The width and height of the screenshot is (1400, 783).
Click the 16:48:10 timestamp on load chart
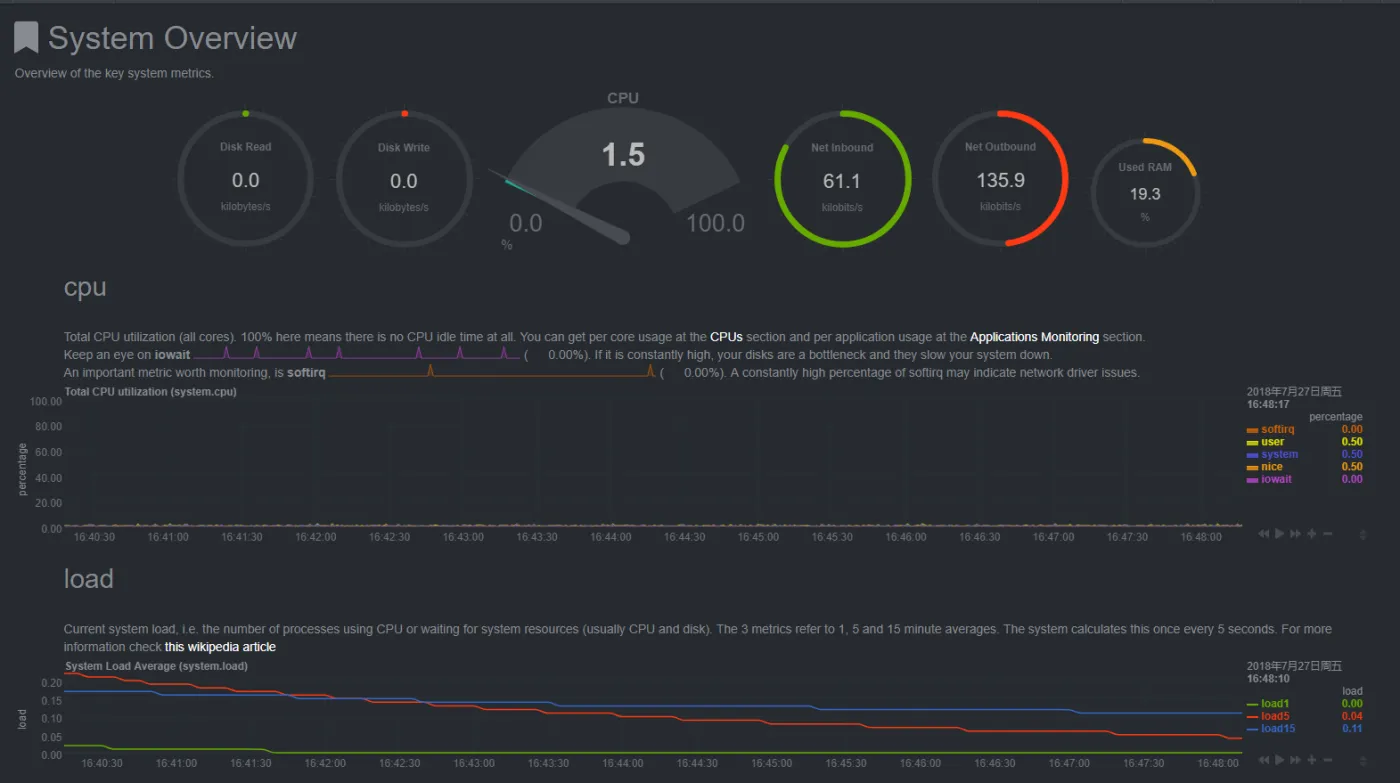tap(1268, 679)
